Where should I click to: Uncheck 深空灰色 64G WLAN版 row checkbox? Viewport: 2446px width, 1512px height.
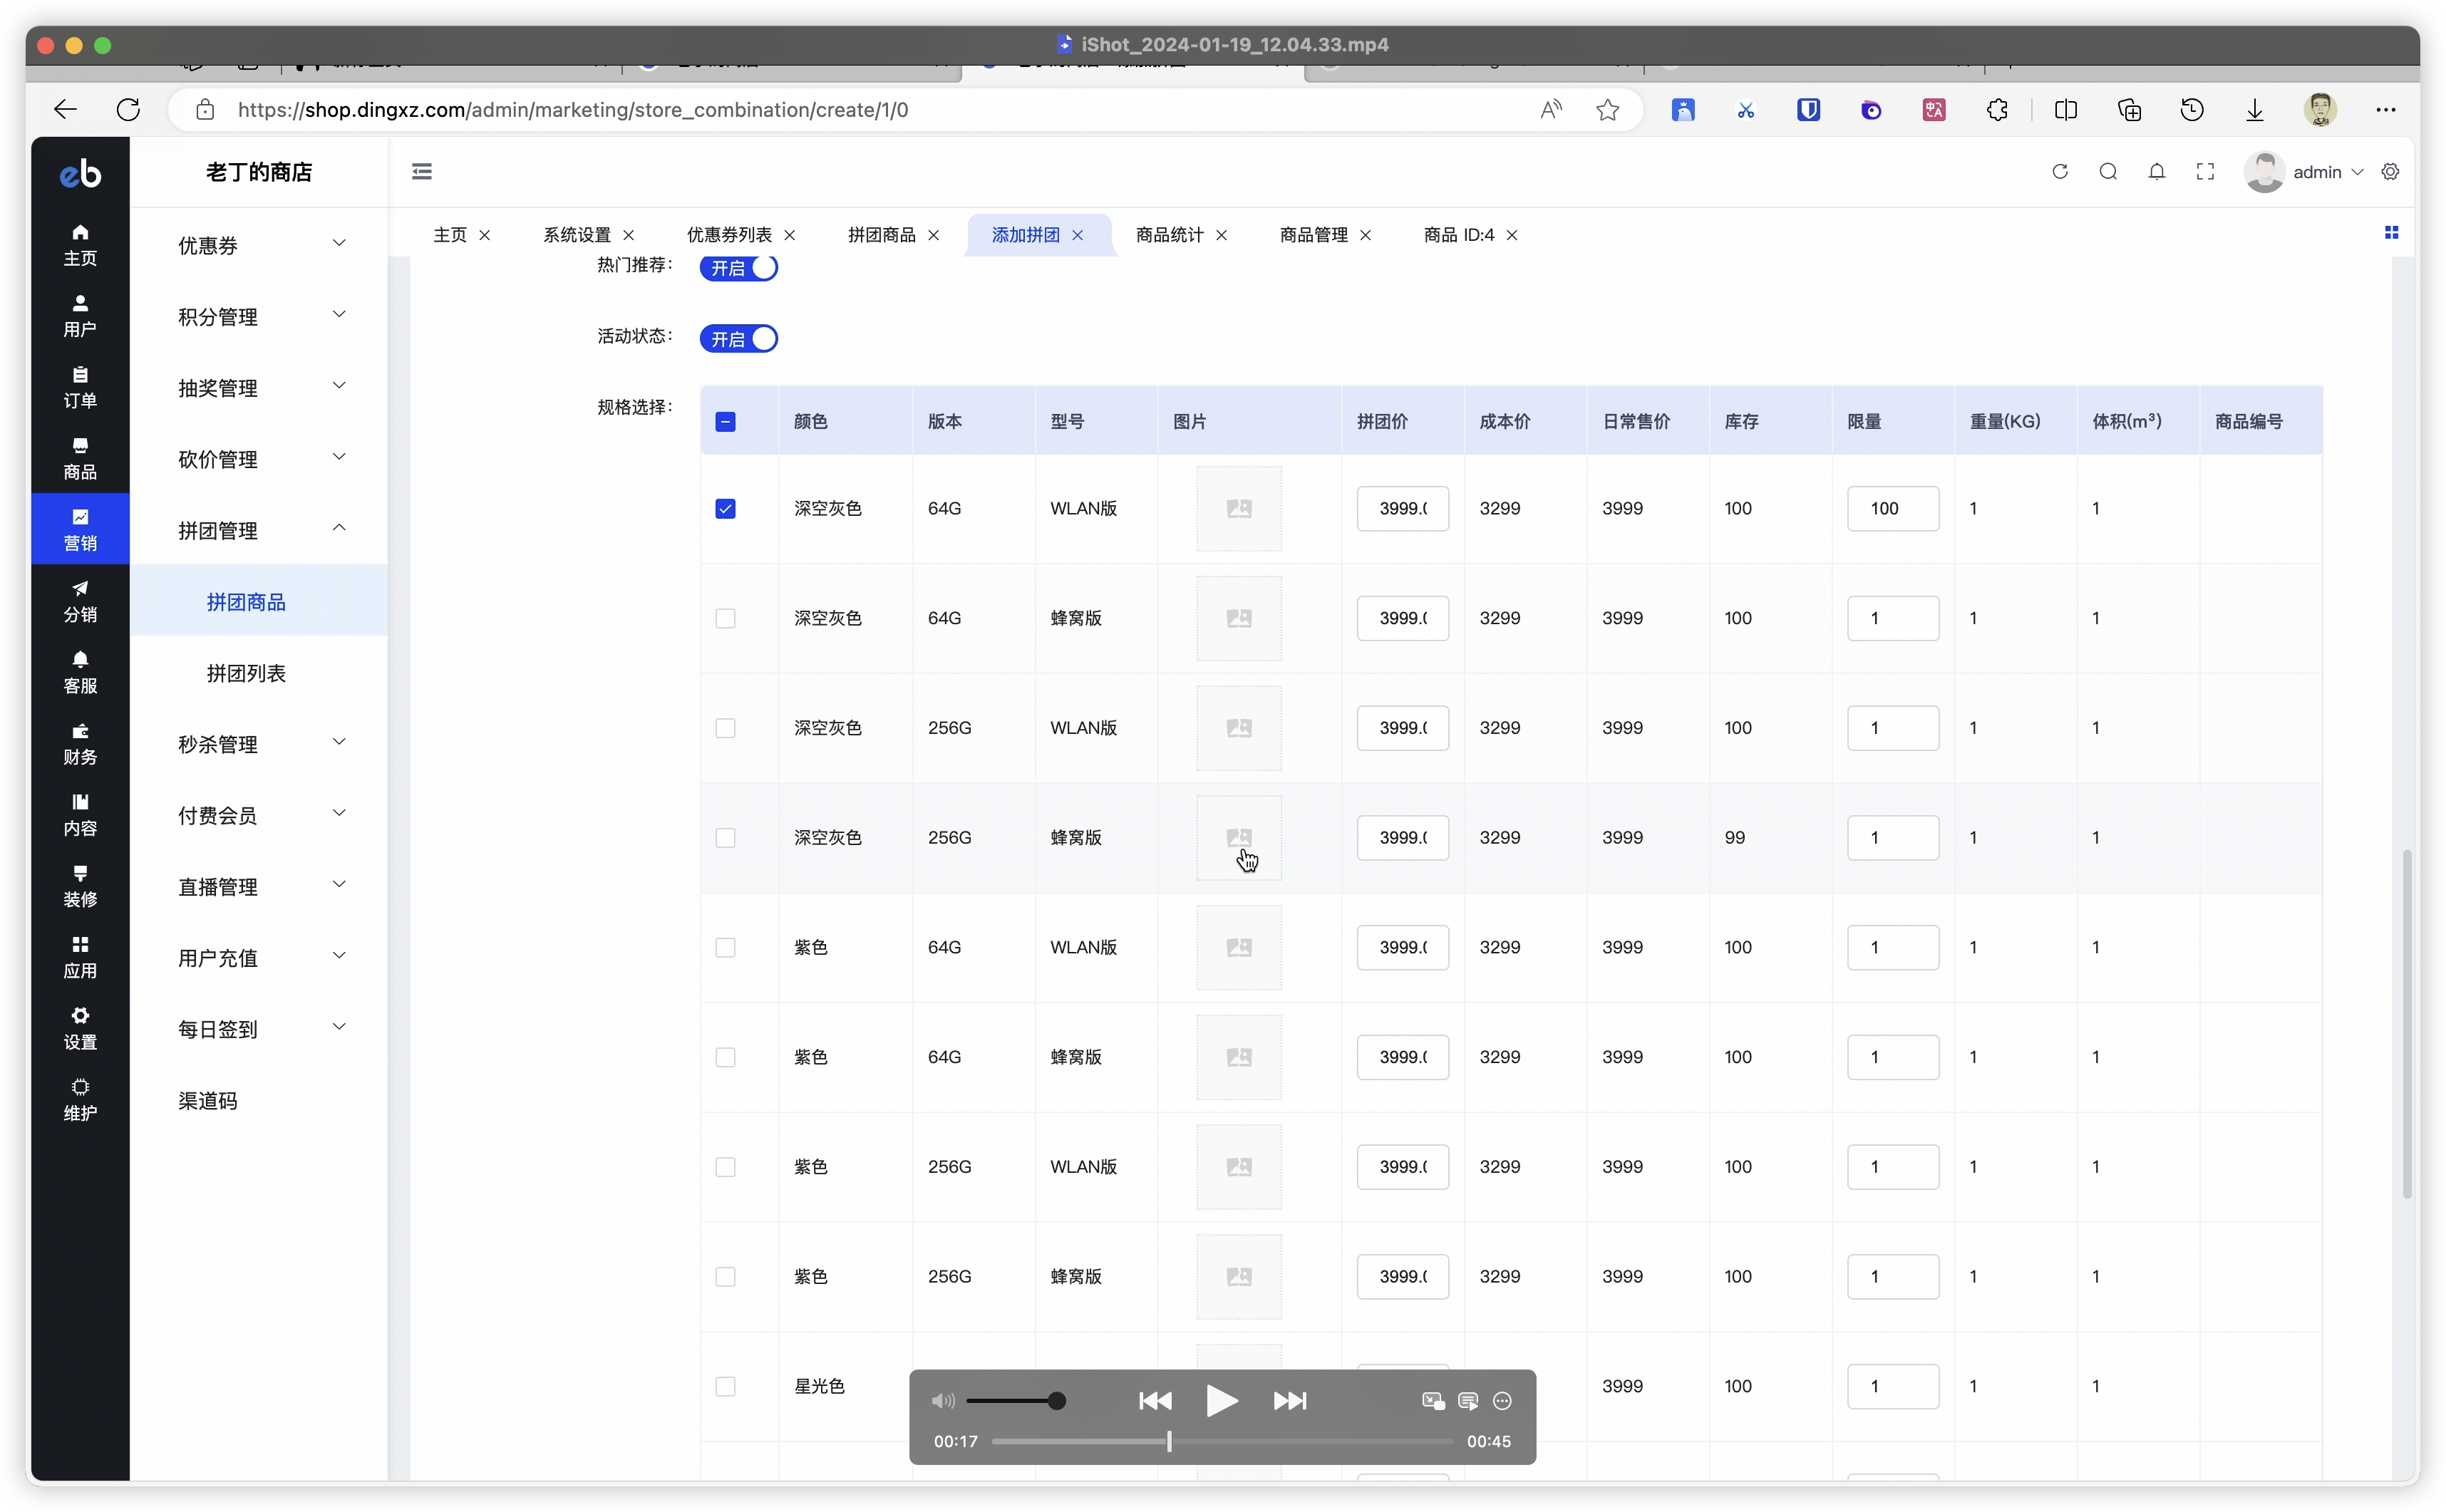726,508
